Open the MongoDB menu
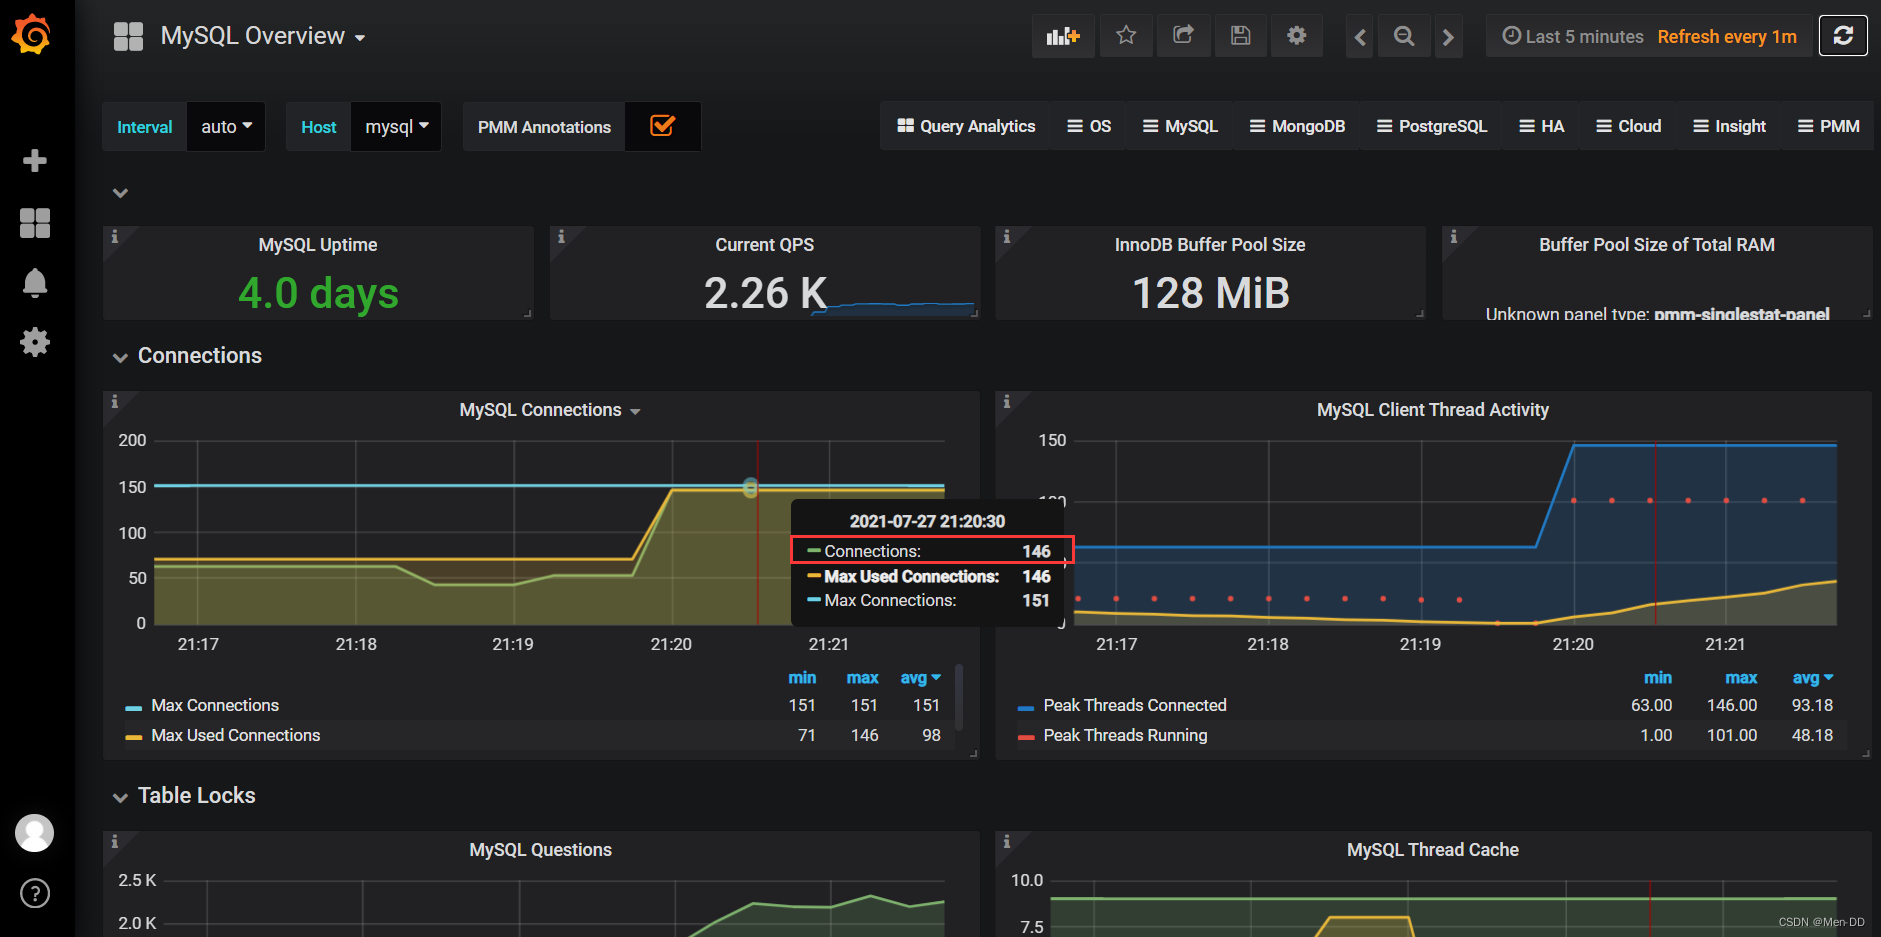The height and width of the screenshot is (937, 1881). (1297, 126)
